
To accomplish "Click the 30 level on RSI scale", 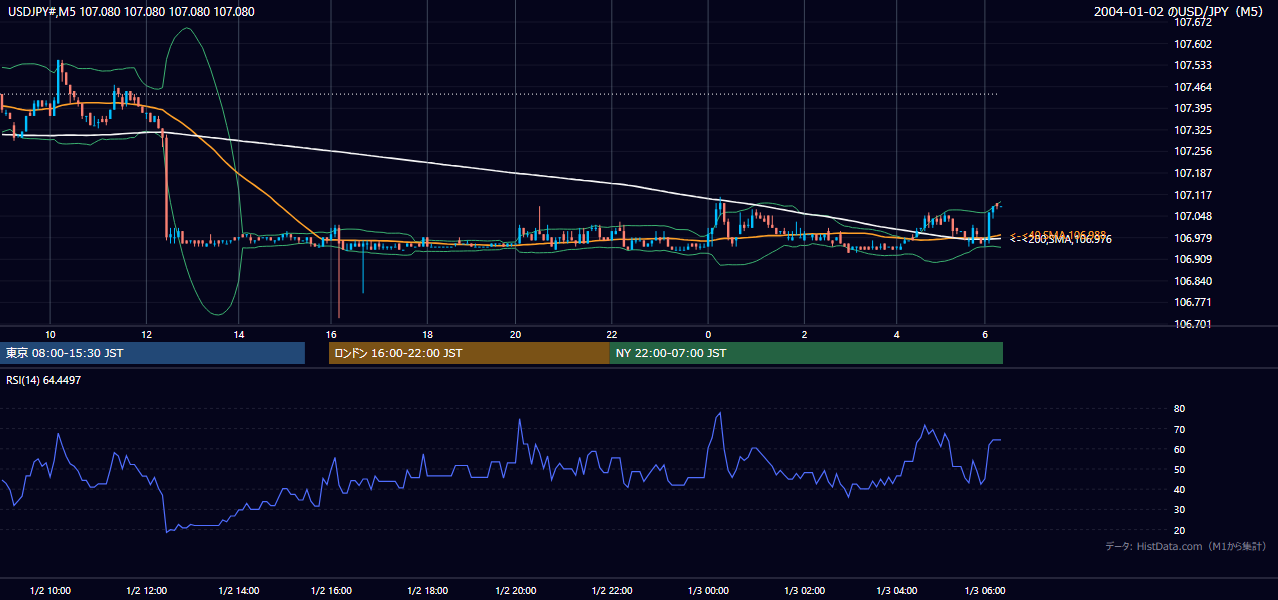I will click(x=1179, y=509).
